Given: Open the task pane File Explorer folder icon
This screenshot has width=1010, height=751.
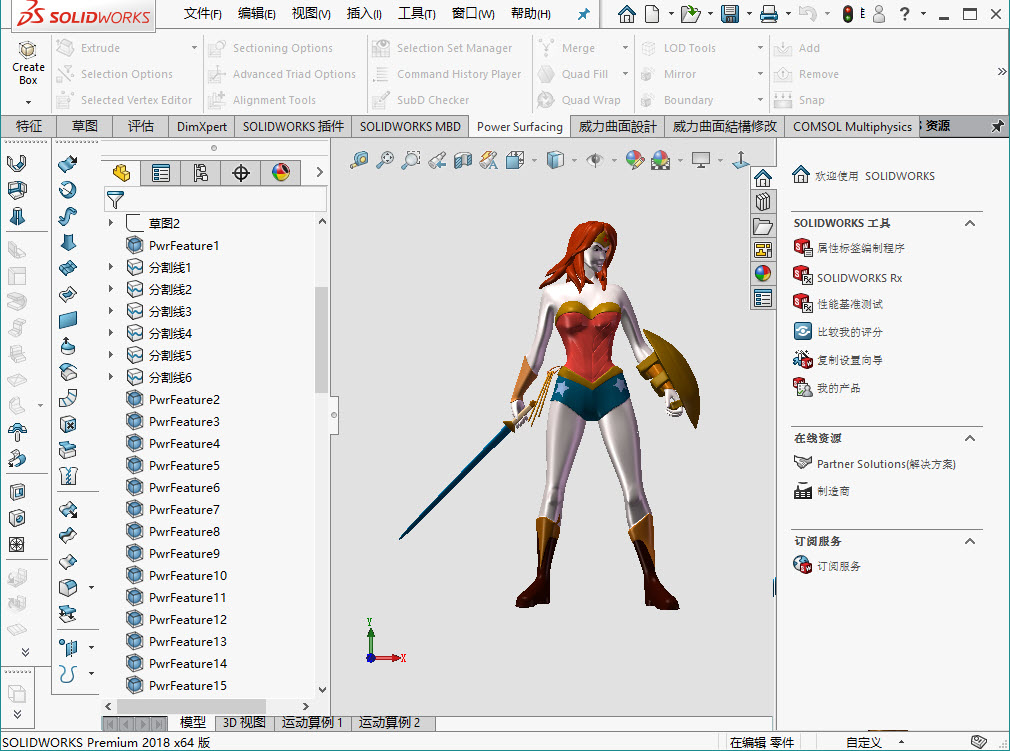Looking at the screenshot, I should click(x=763, y=226).
